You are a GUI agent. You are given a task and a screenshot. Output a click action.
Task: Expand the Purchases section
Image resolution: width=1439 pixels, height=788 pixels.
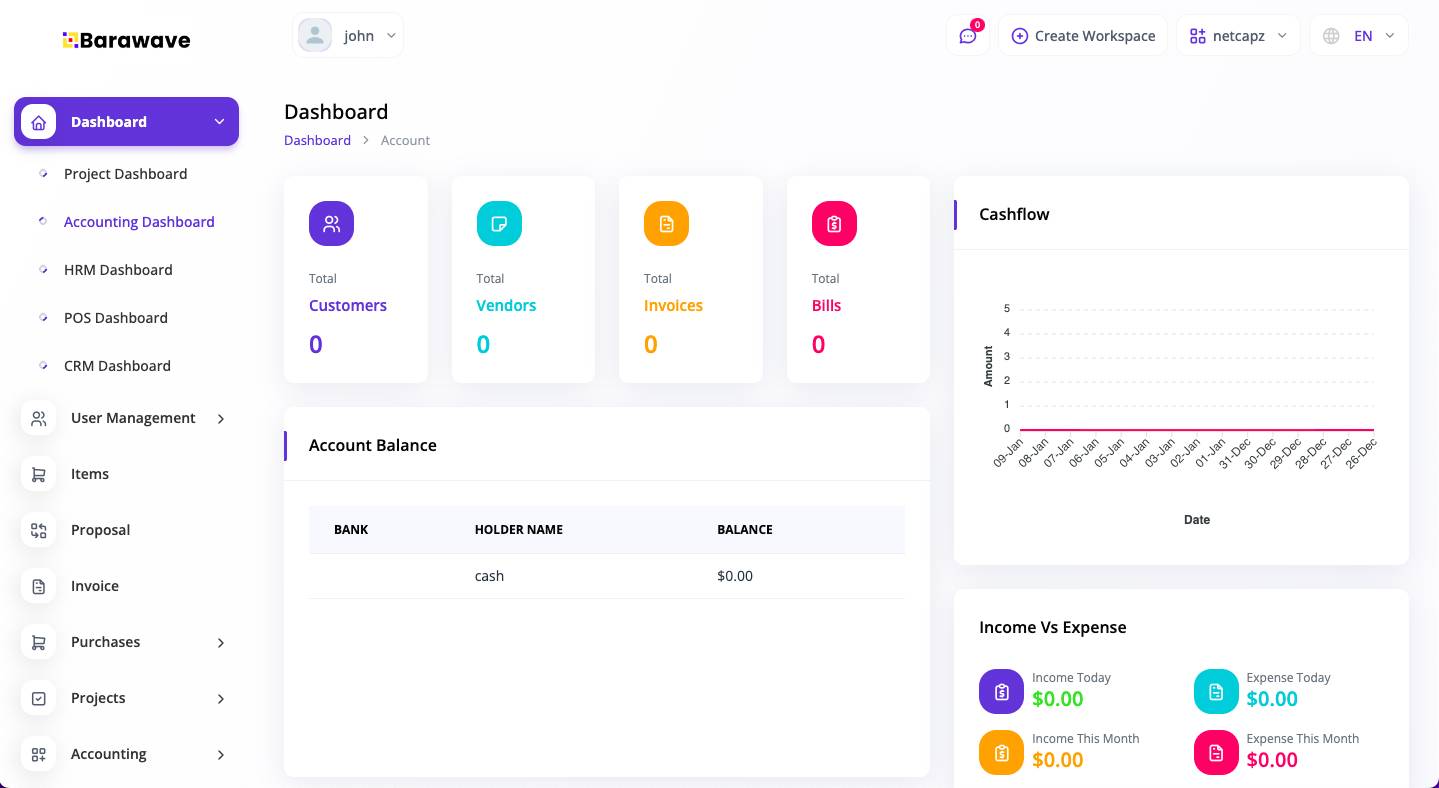[x=105, y=642]
